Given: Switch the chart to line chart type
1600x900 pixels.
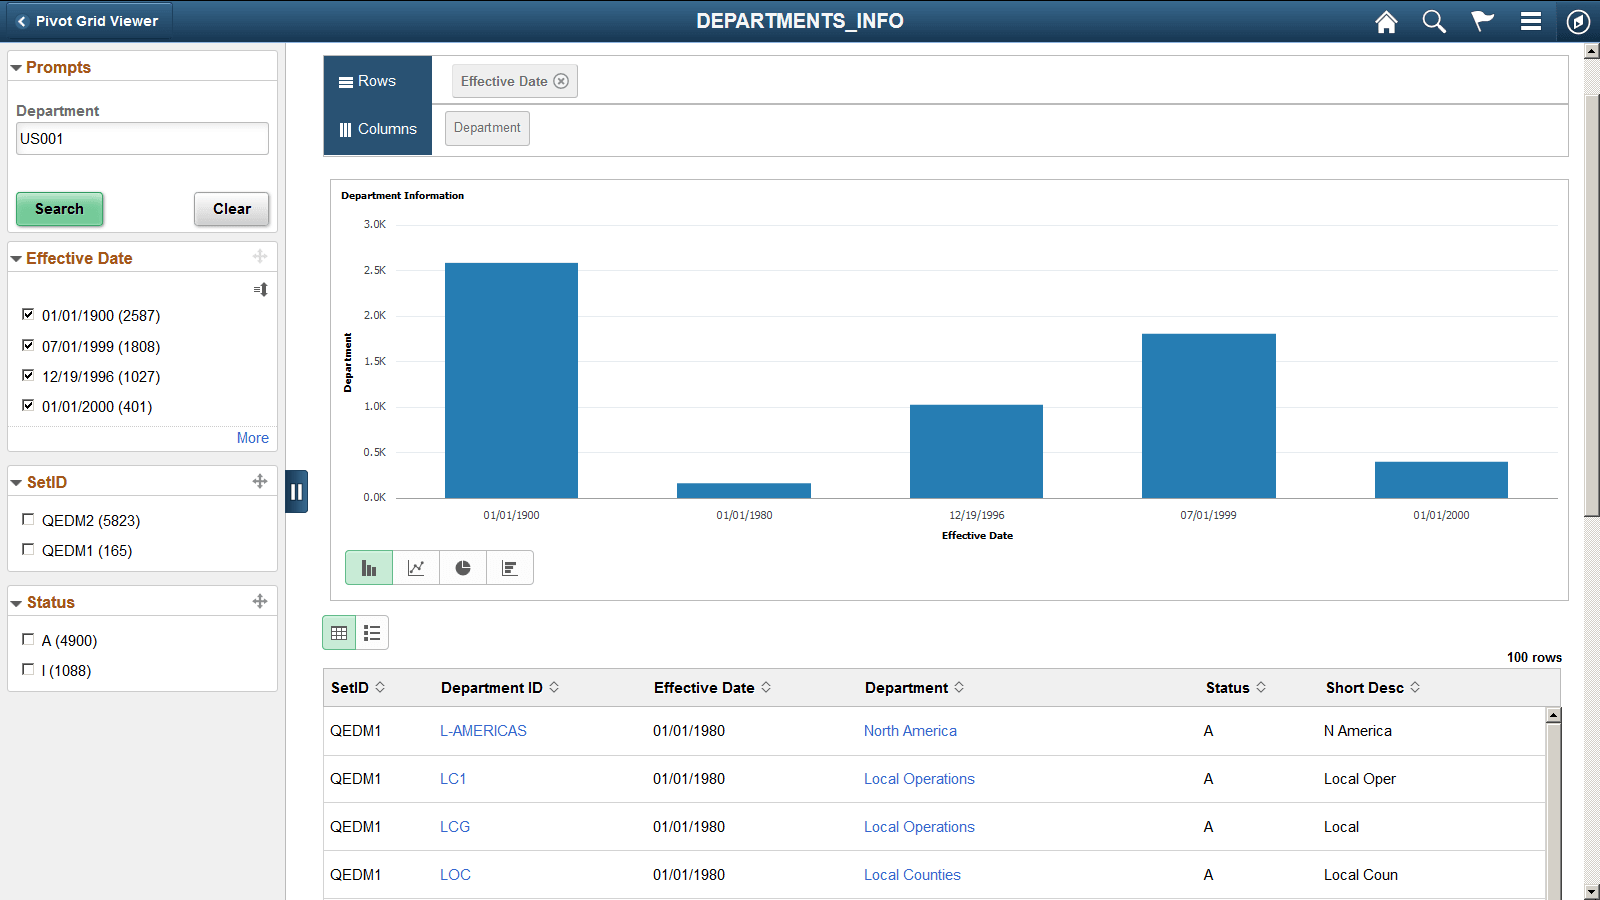Looking at the screenshot, I should pos(416,567).
